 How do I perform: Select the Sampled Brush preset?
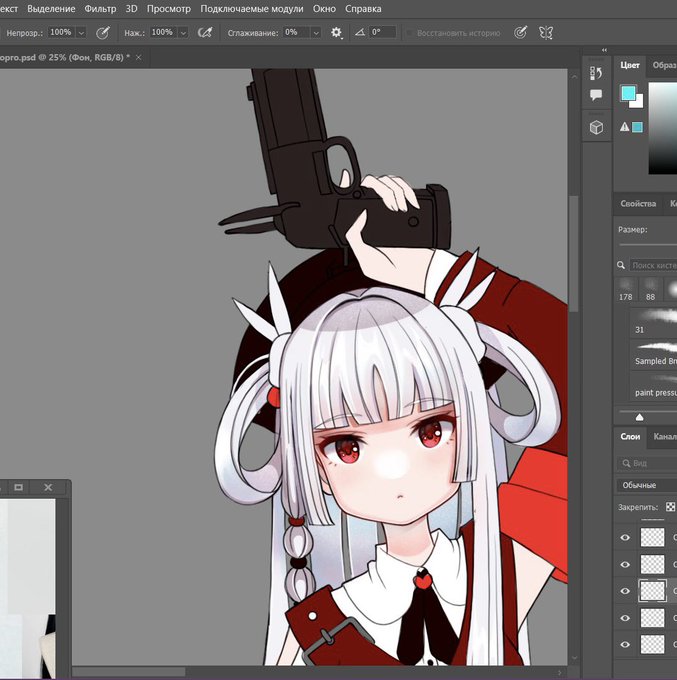653,354
